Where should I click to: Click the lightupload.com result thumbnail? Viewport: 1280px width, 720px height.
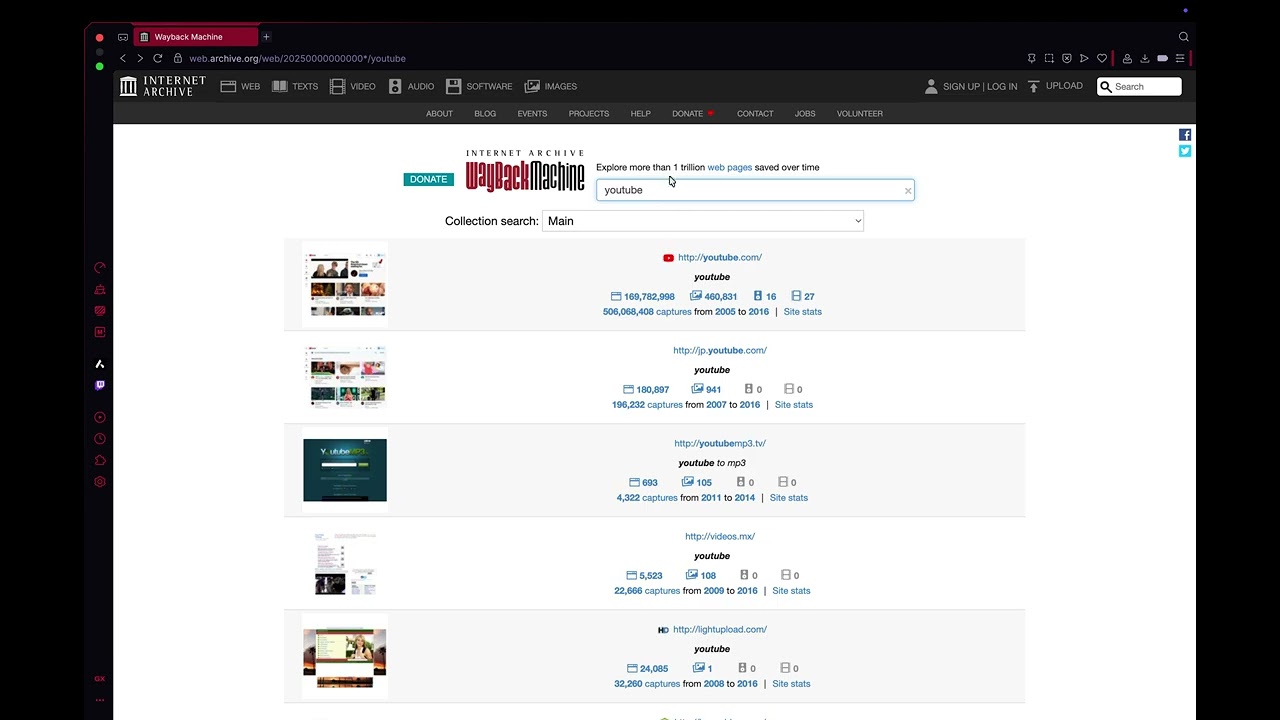point(345,657)
